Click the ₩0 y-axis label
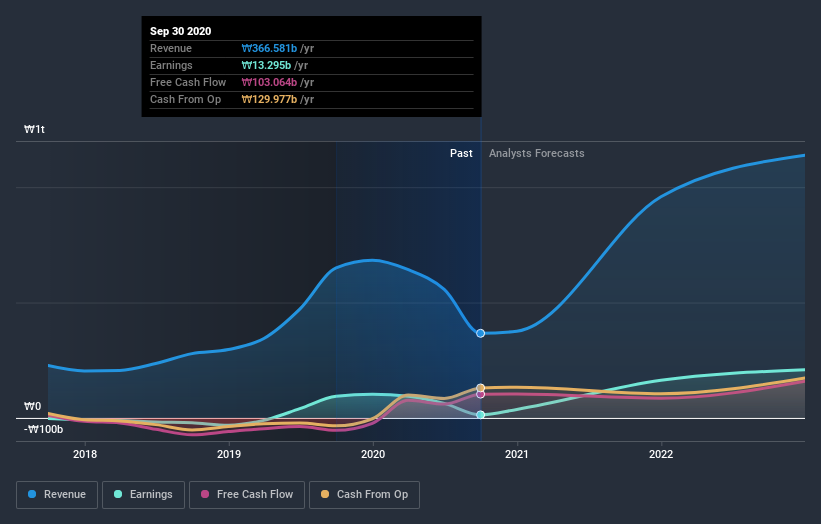This screenshot has width=821, height=524. click(32, 406)
